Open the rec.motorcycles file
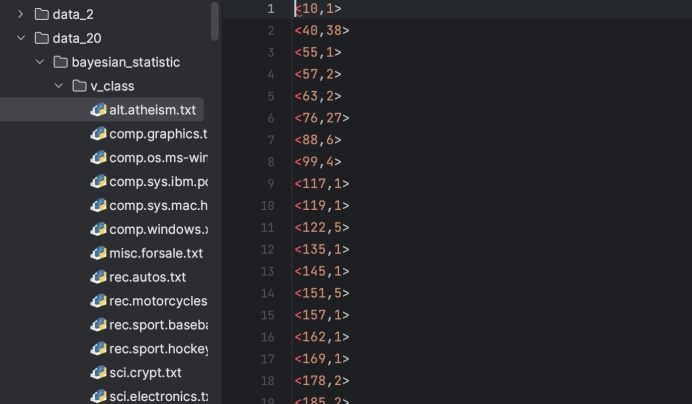This screenshot has width=692, height=404. (157, 301)
